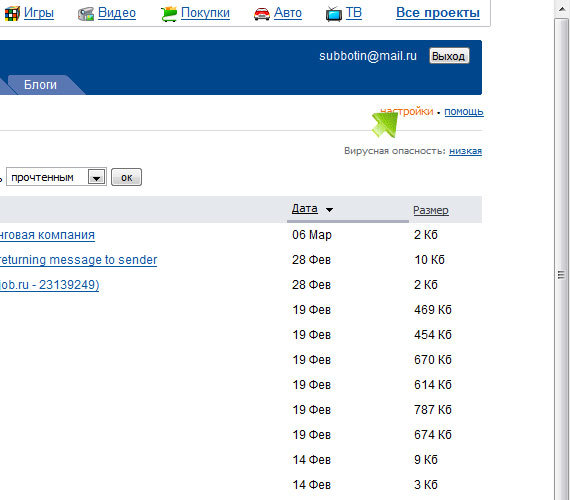Click the scrollbar up arrow
The height and width of the screenshot is (500, 570).
coord(562,9)
